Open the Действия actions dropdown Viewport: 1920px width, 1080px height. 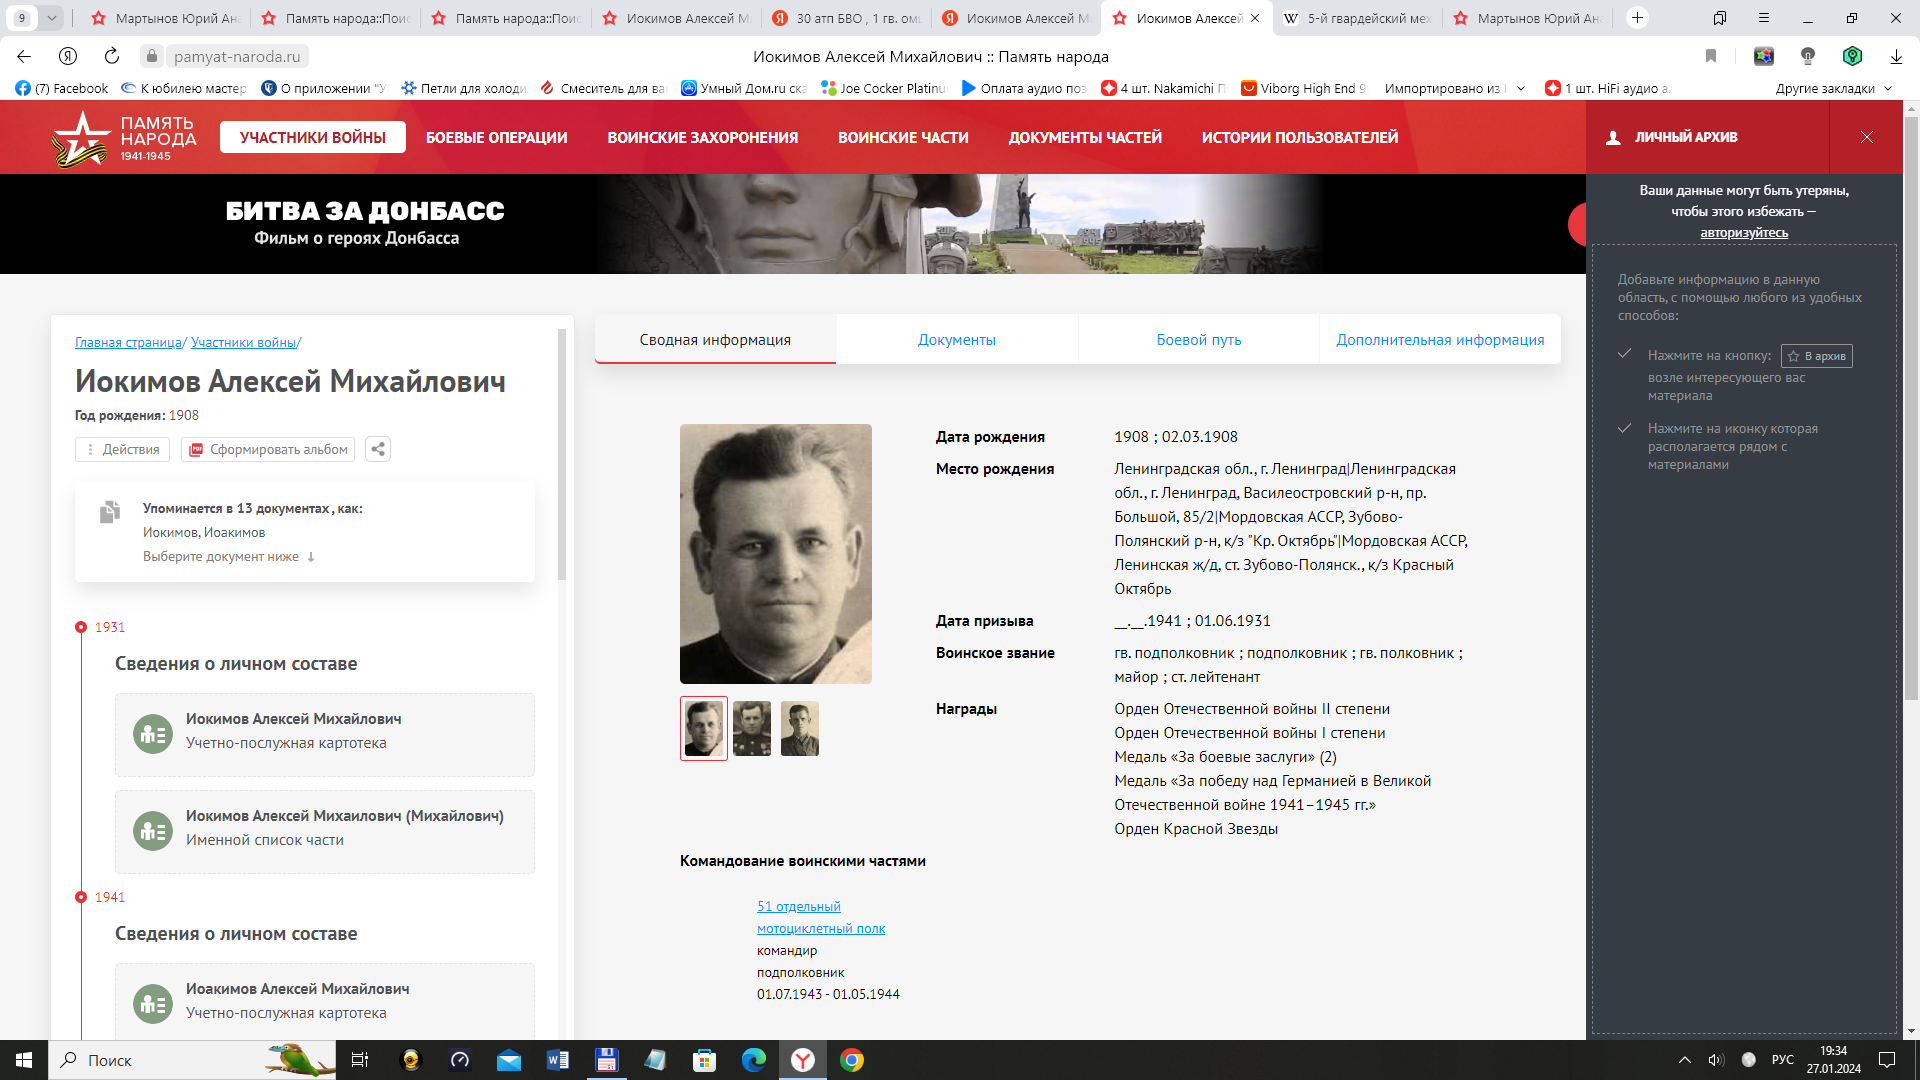pos(122,449)
